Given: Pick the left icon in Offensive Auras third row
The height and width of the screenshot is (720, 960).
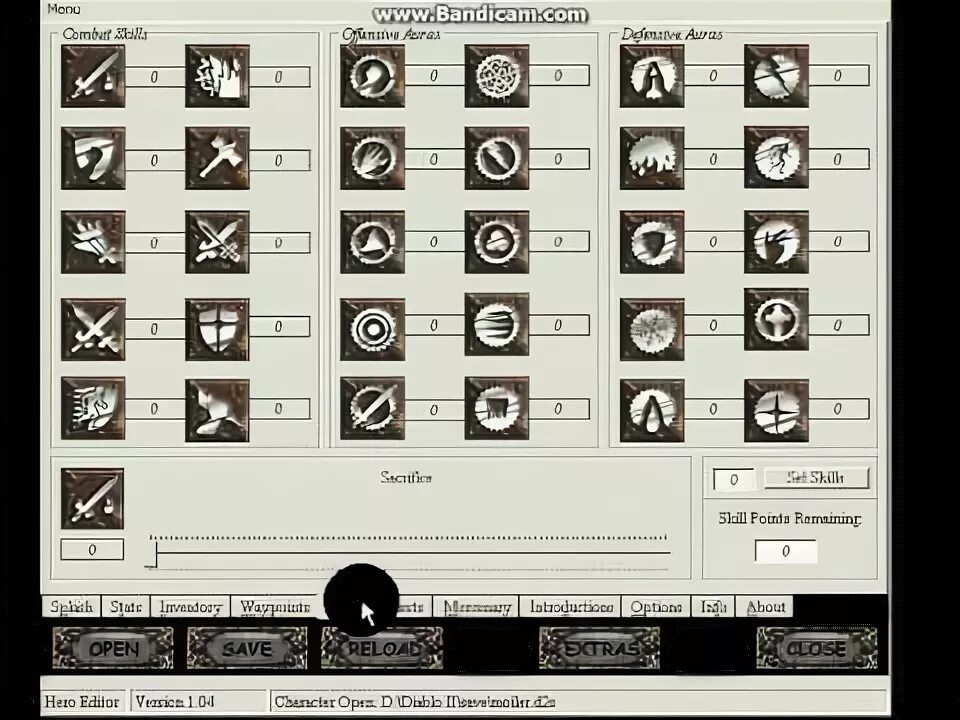Looking at the screenshot, I should pos(373,242).
